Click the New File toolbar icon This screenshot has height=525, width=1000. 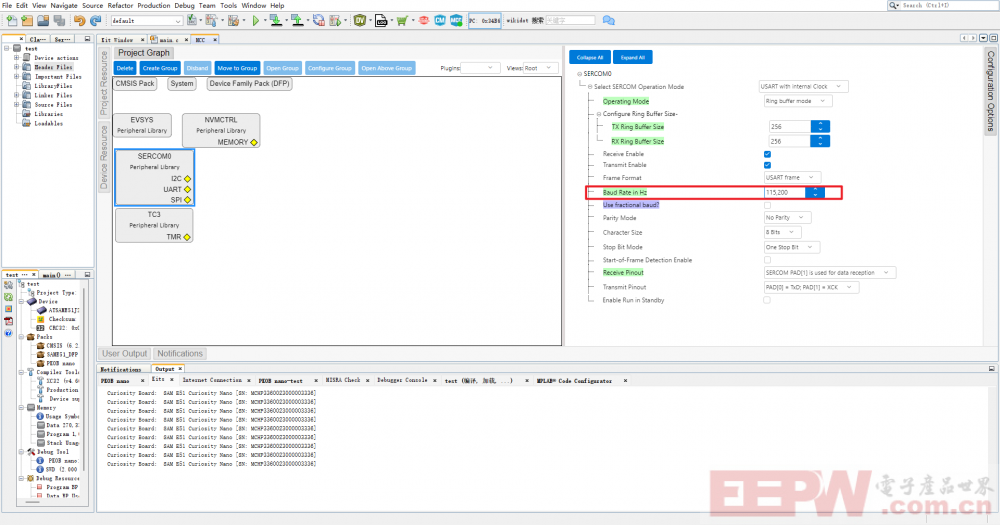(11, 20)
